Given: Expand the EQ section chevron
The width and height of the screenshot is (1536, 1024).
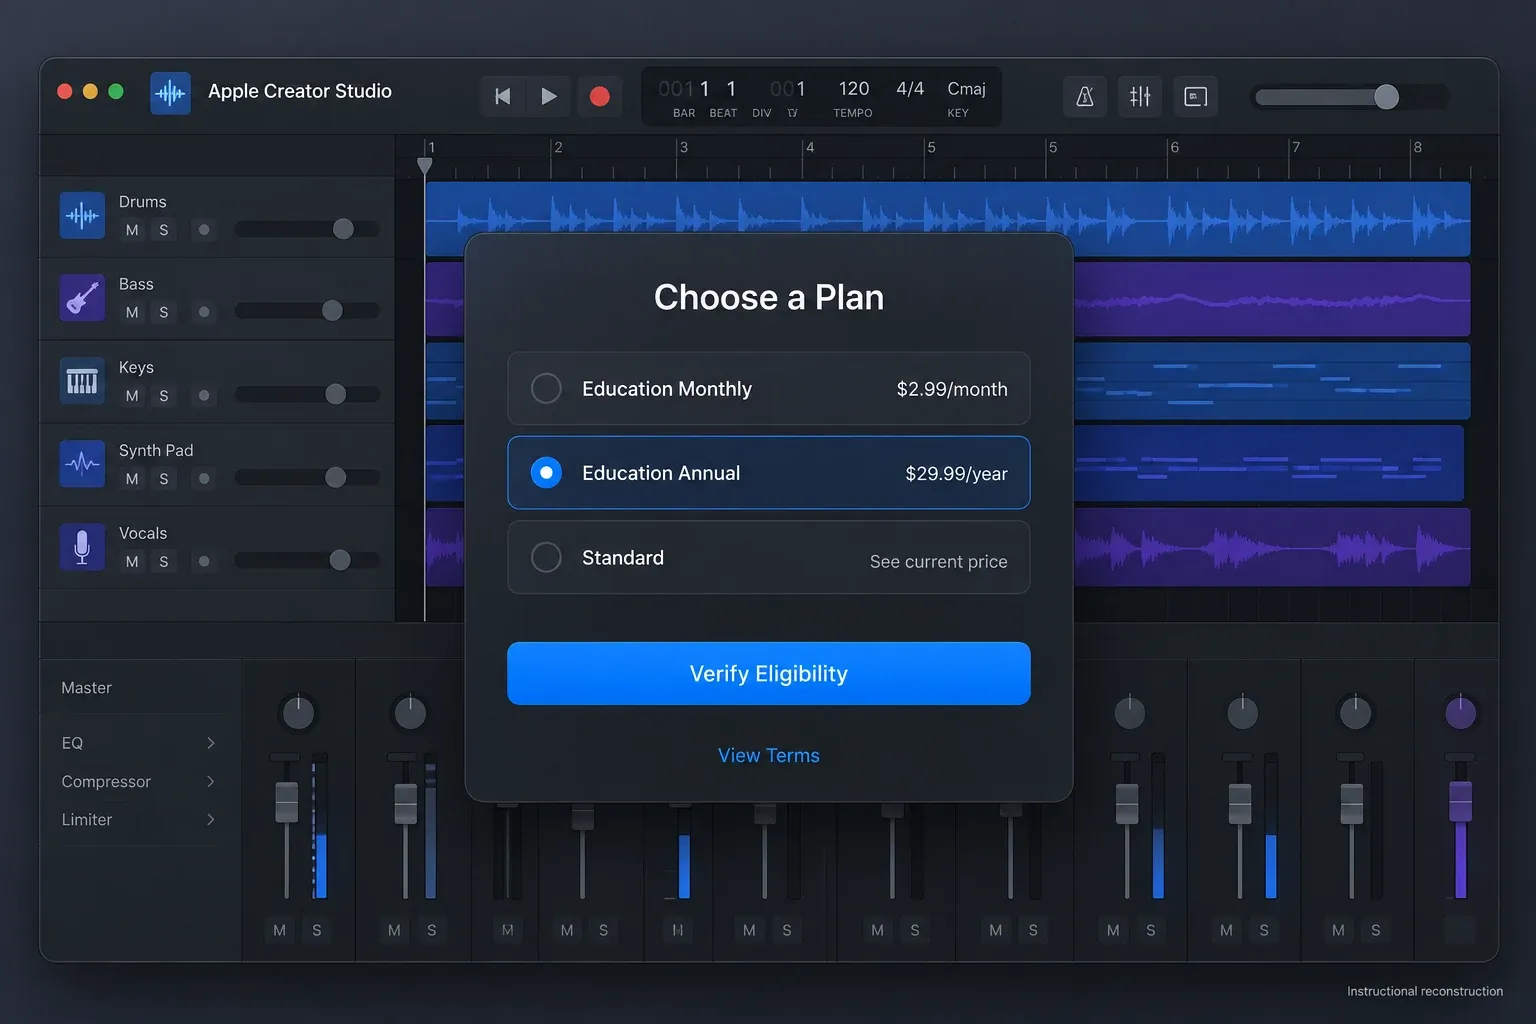Looking at the screenshot, I should click(x=210, y=743).
